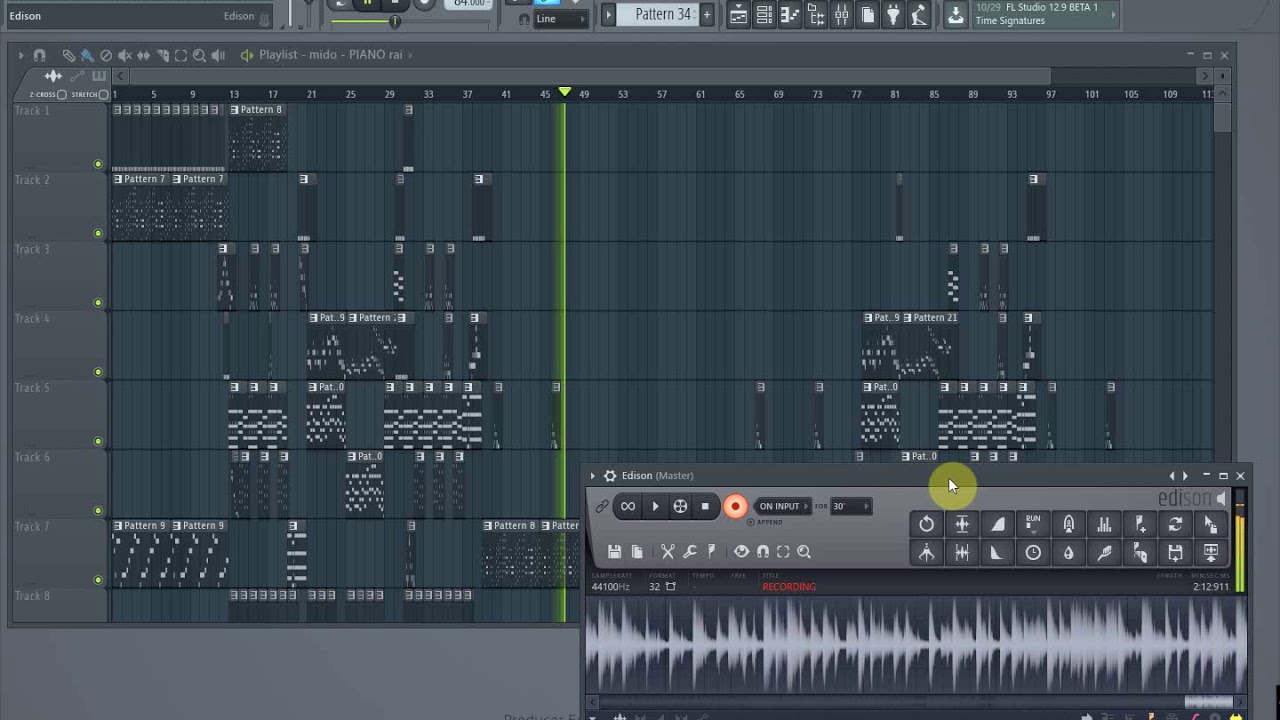Click the Edison record button

[735, 506]
